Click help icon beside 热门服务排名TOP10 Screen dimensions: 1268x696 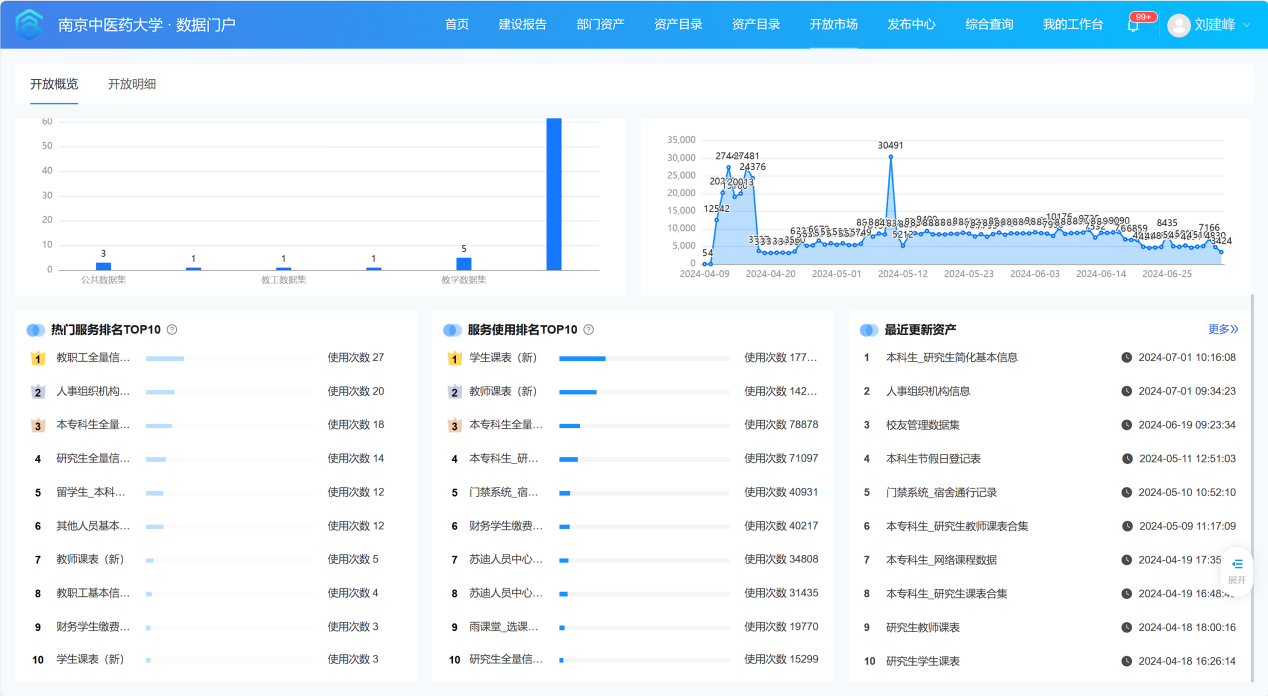tap(172, 329)
